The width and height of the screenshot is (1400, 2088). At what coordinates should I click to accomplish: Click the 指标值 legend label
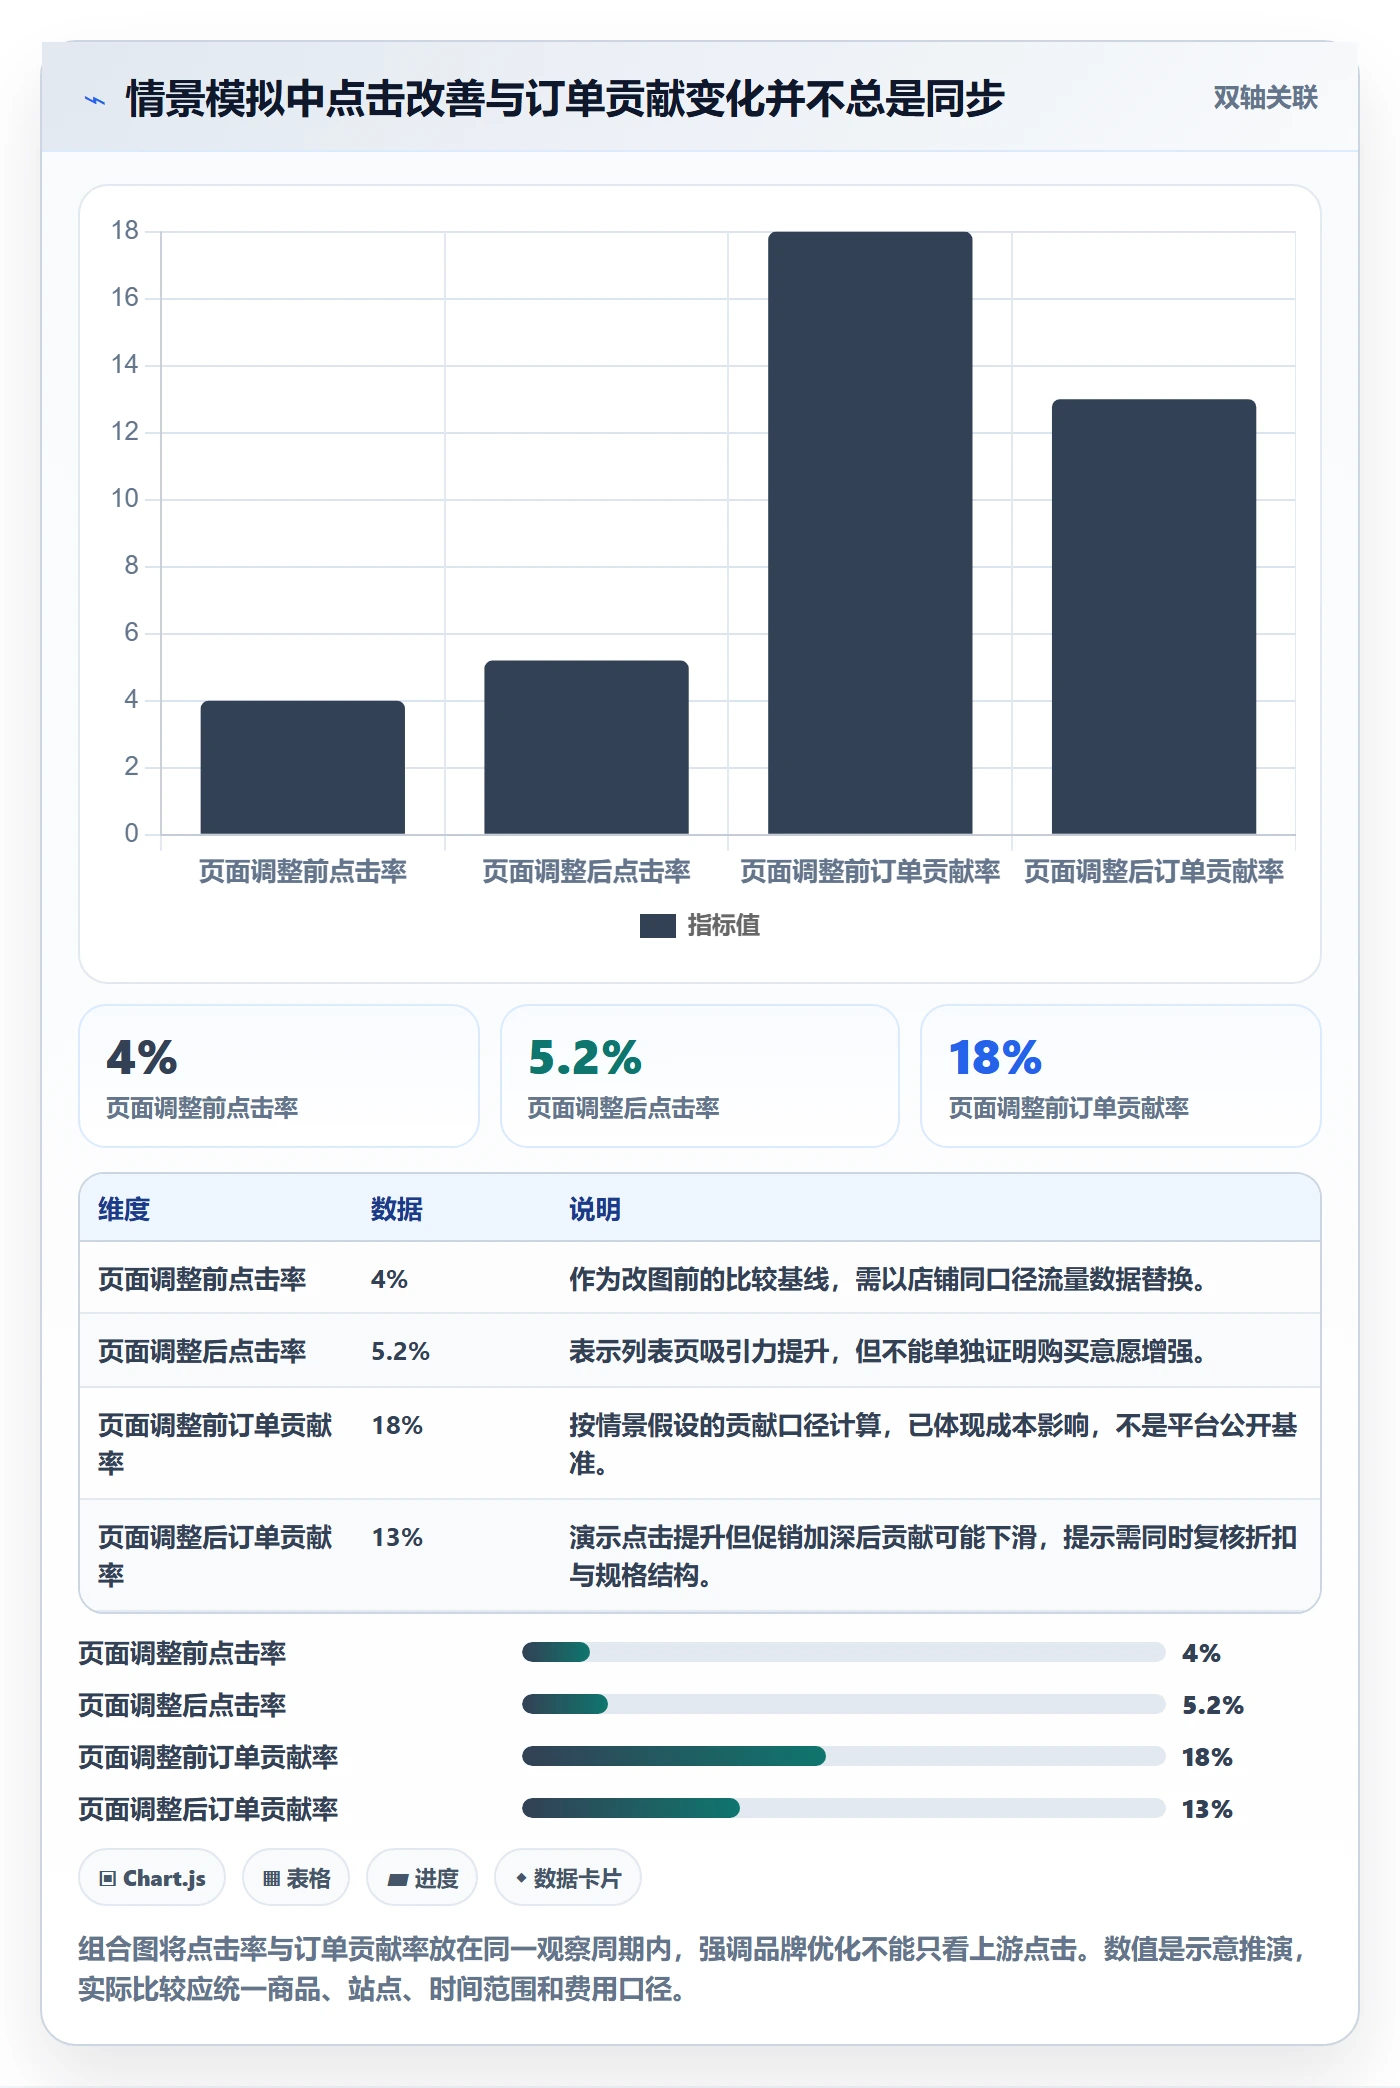724,926
